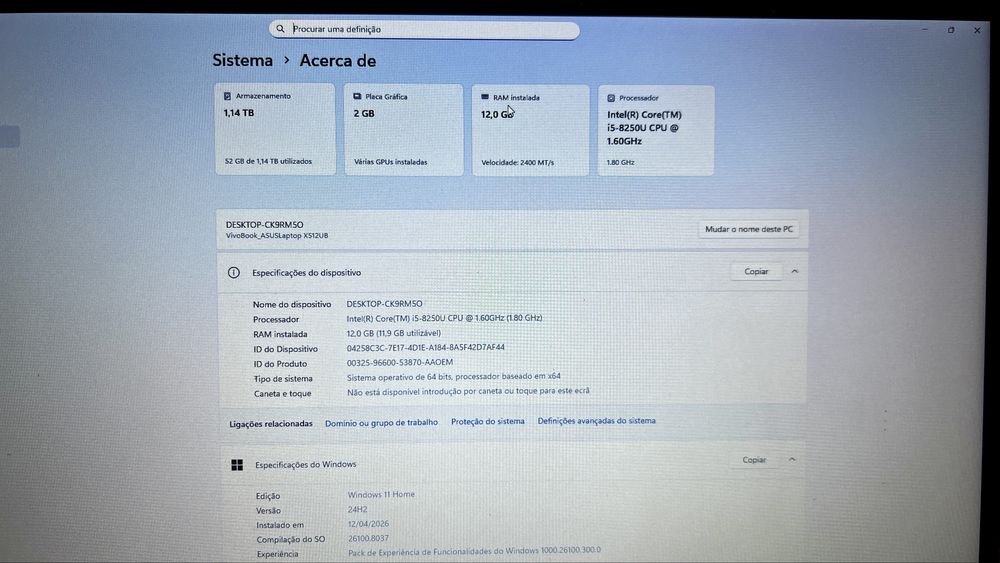Select the version value 24H2
Image resolution: width=1000 pixels, height=563 pixels.
pyautogui.click(x=357, y=509)
